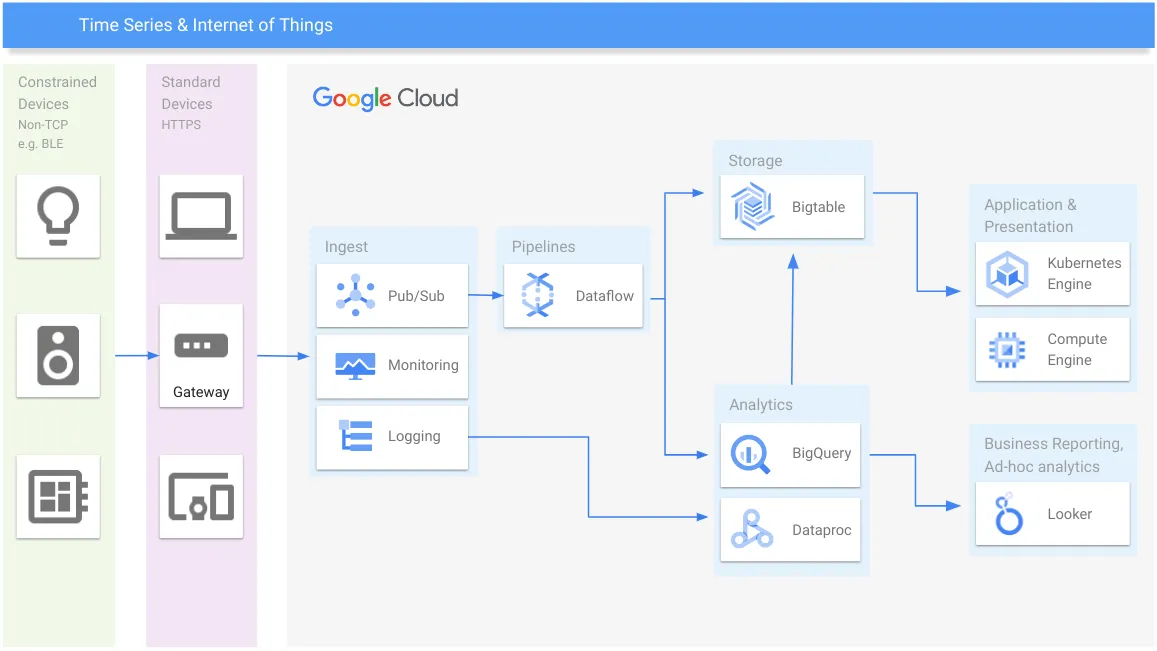
Task: Select the Looker label
Action: (1069, 514)
